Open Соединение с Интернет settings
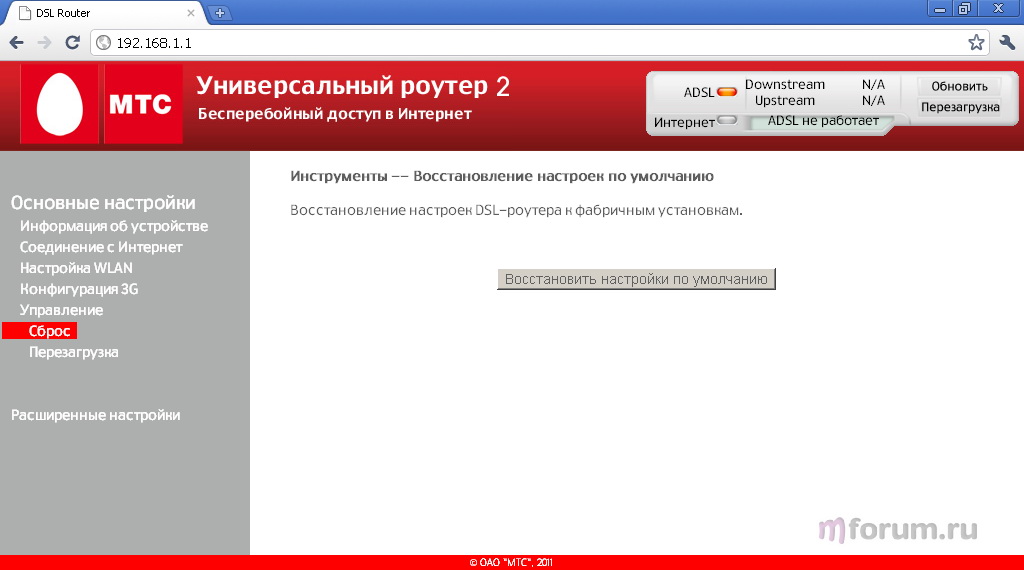The height and width of the screenshot is (570, 1024). tap(101, 247)
